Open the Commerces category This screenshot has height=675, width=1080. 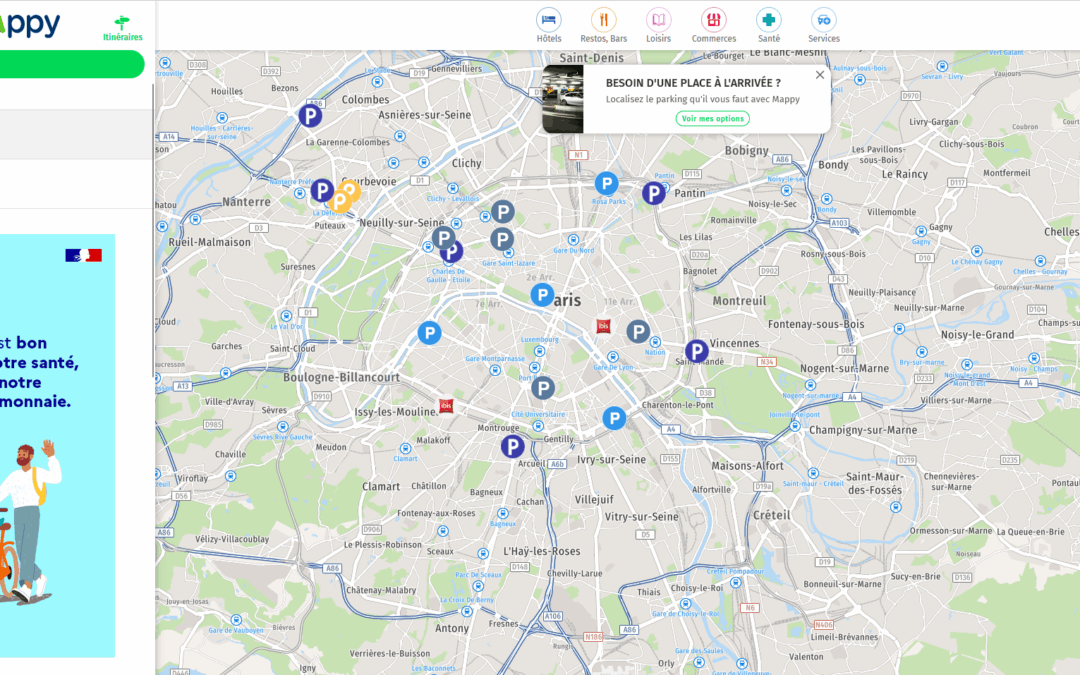714,25
